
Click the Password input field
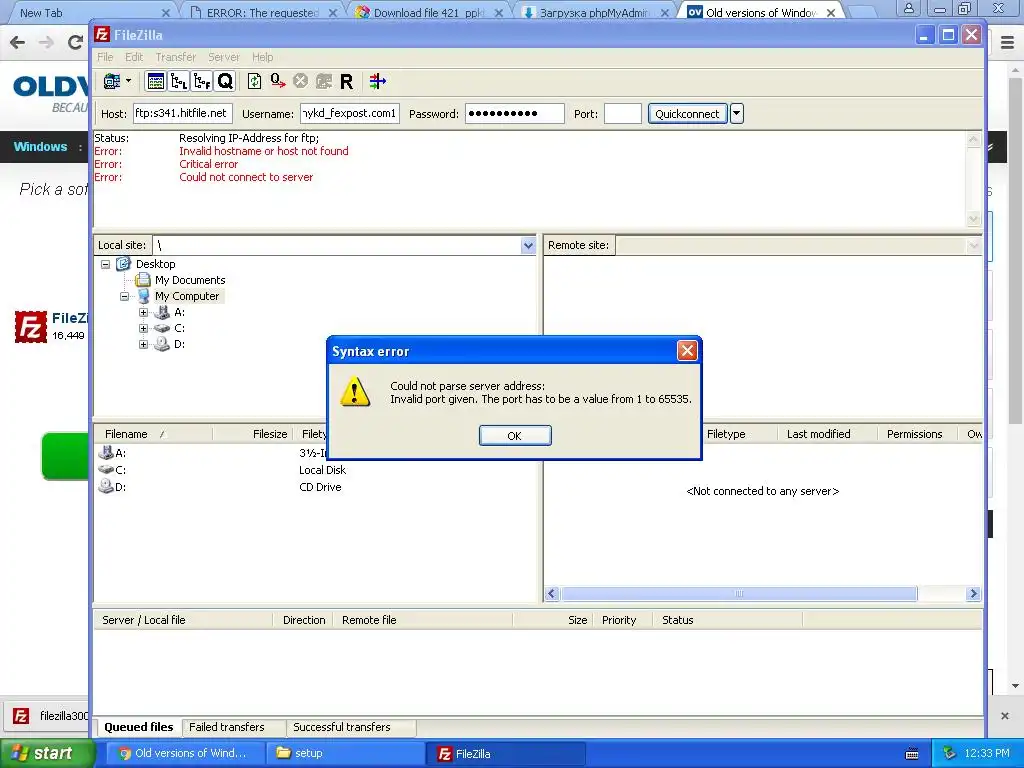[515, 114]
